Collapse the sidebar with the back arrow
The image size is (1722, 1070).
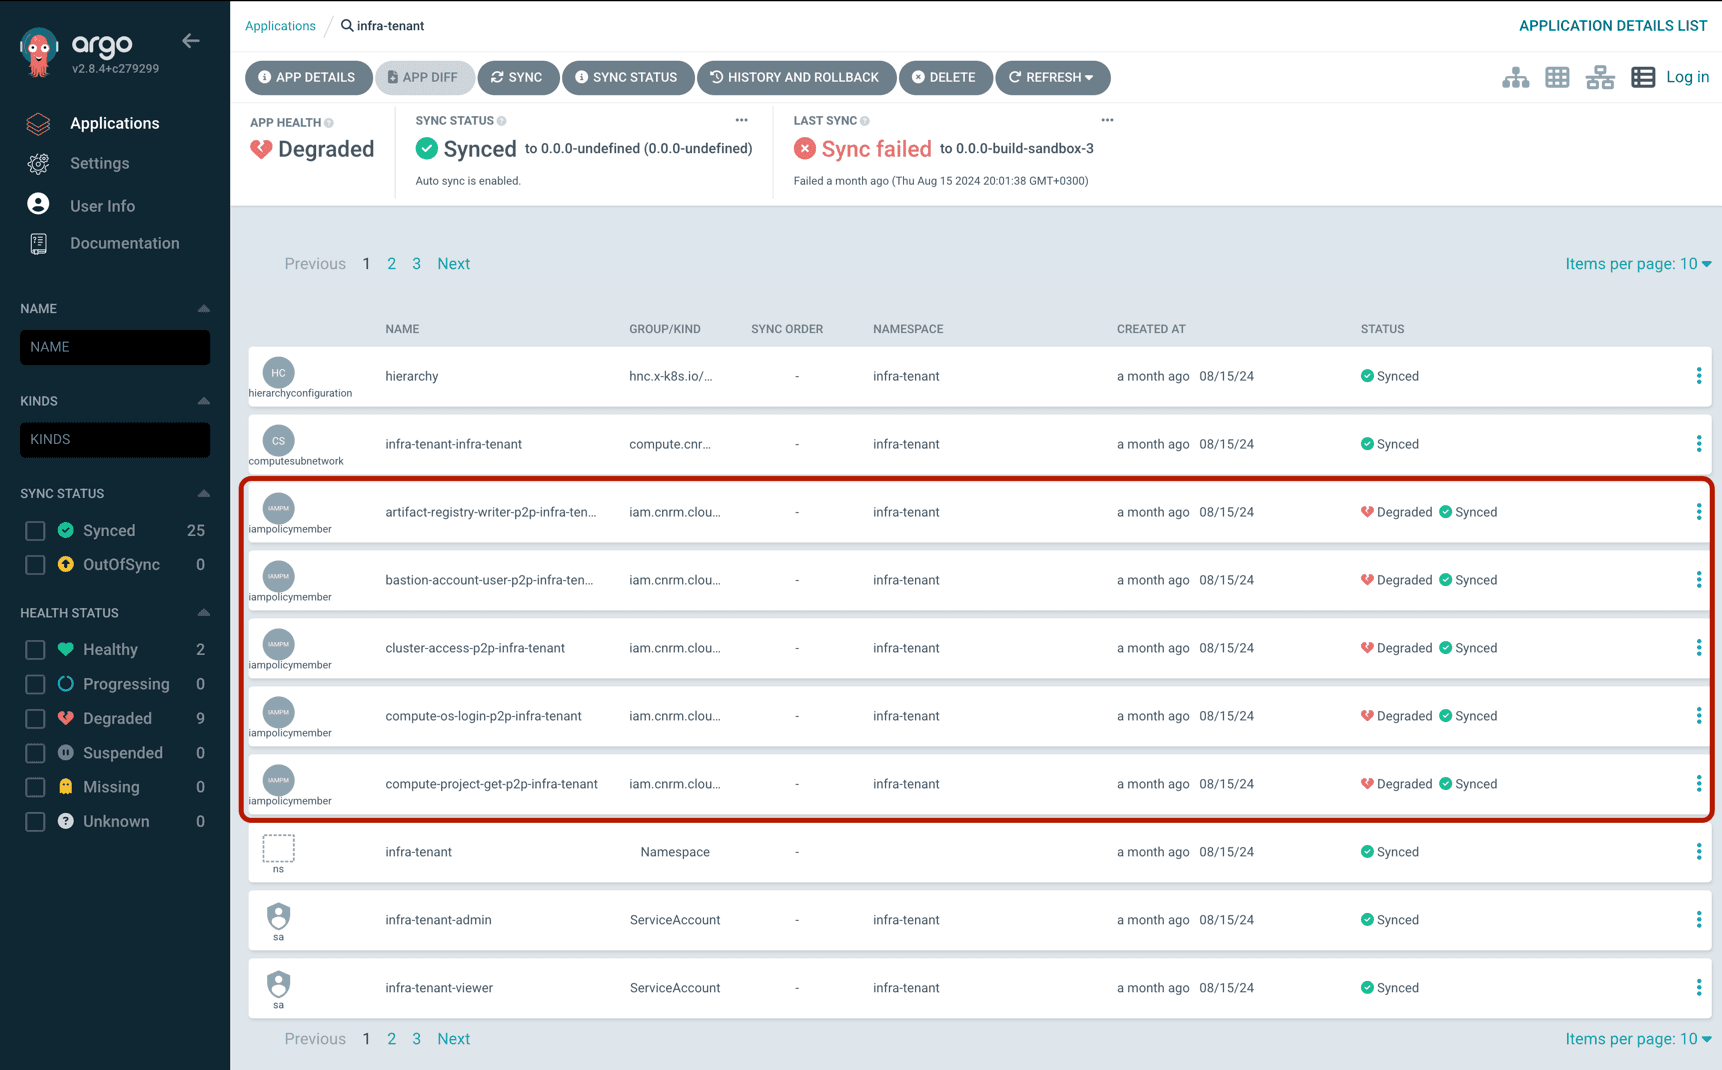coord(190,41)
